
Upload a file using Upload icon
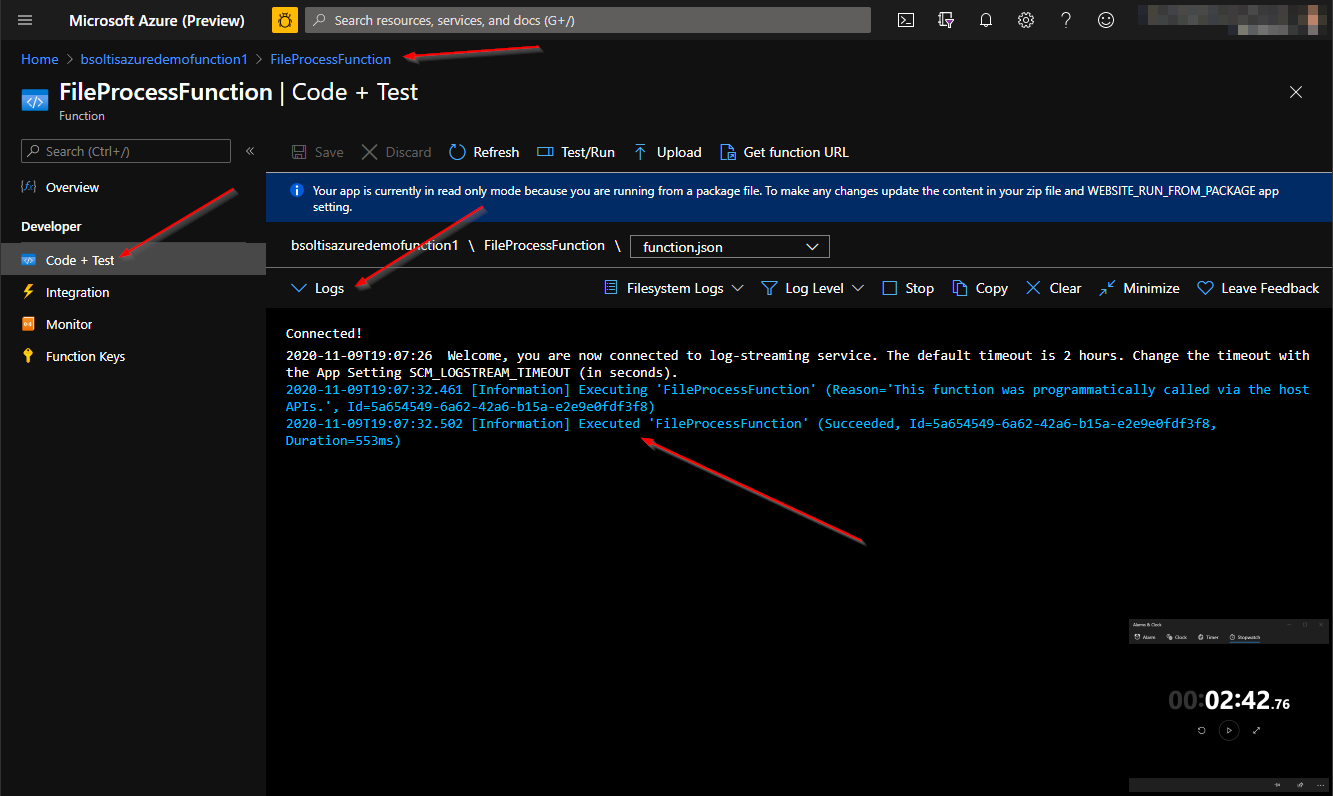668,152
